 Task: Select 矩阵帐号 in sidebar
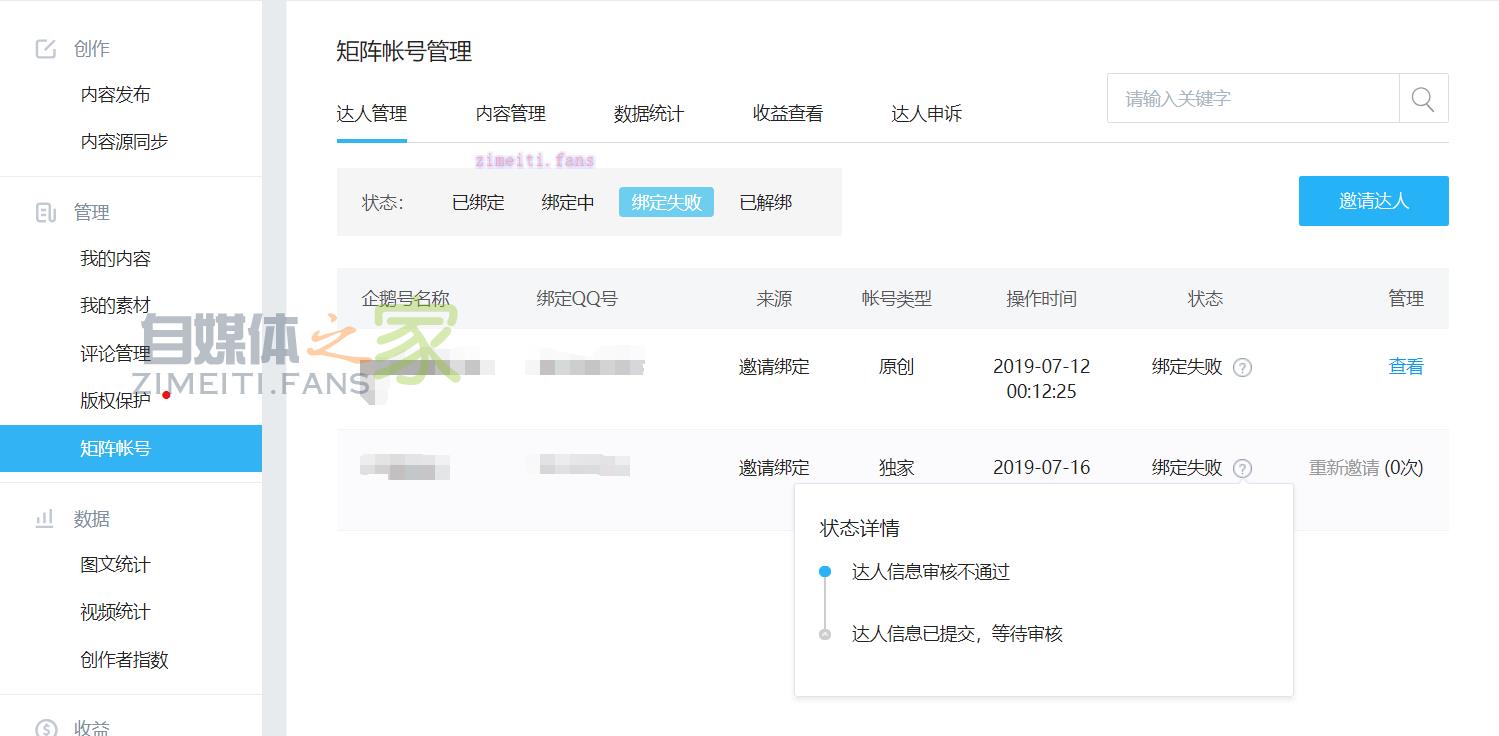coord(131,448)
